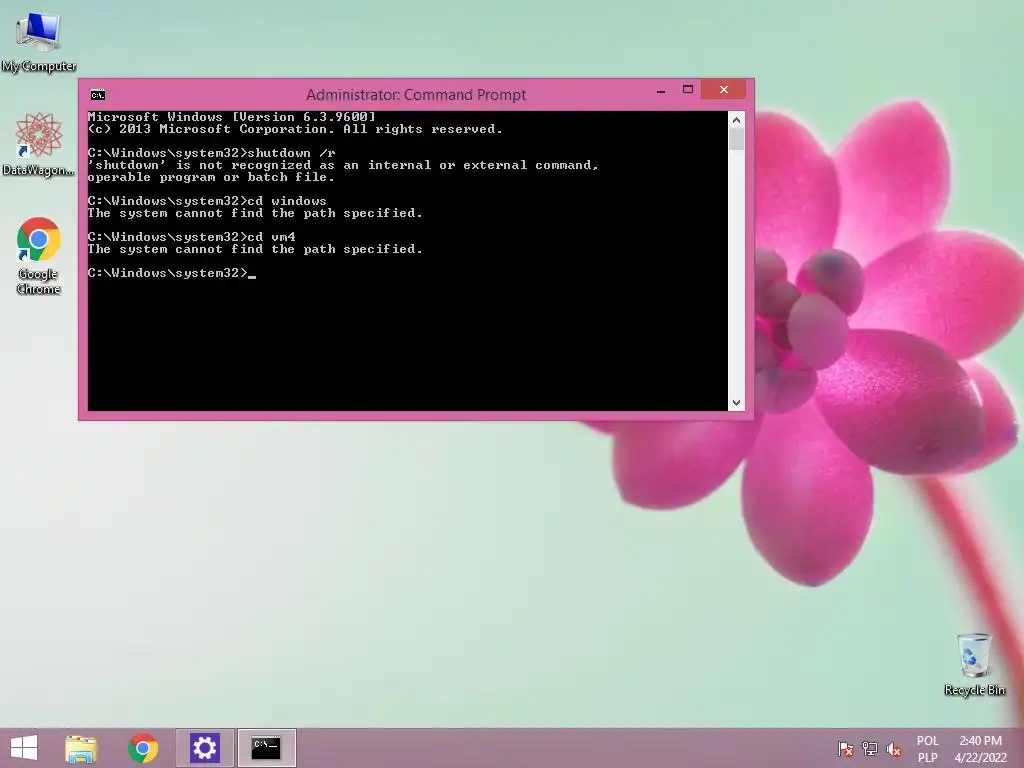Open the Action Center flag icon
Screen dimensions: 1024x768
point(846,748)
